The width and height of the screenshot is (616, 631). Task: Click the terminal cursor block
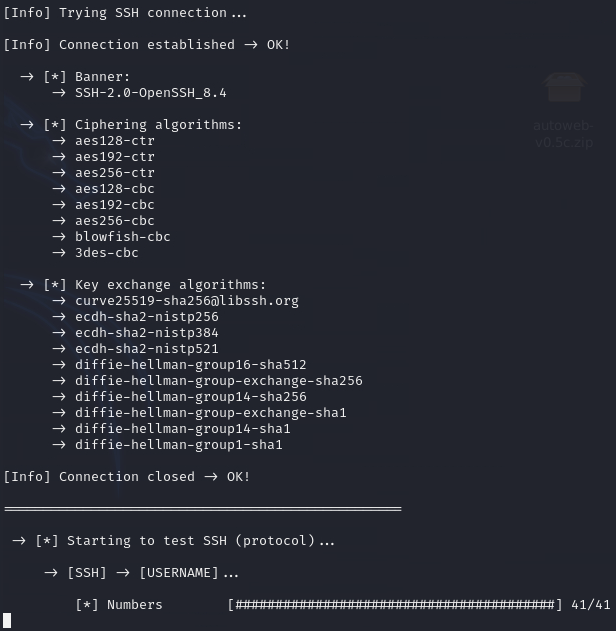coord(8,621)
